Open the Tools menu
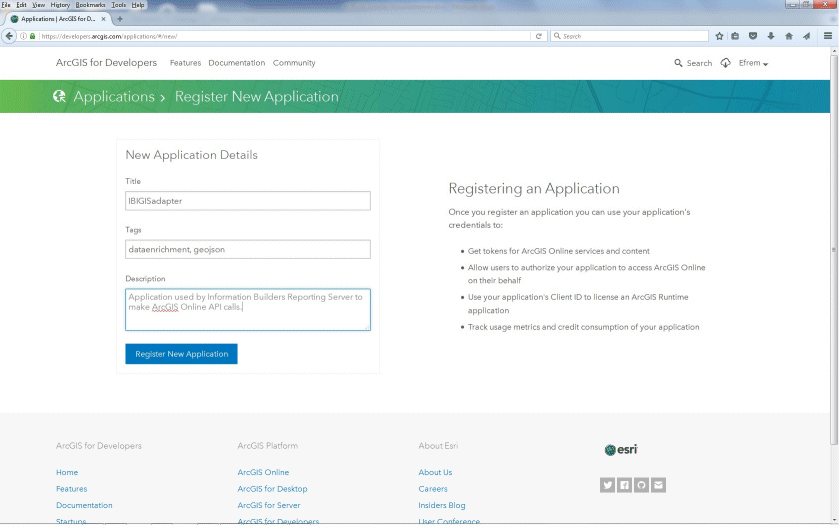 pos(118,5)
